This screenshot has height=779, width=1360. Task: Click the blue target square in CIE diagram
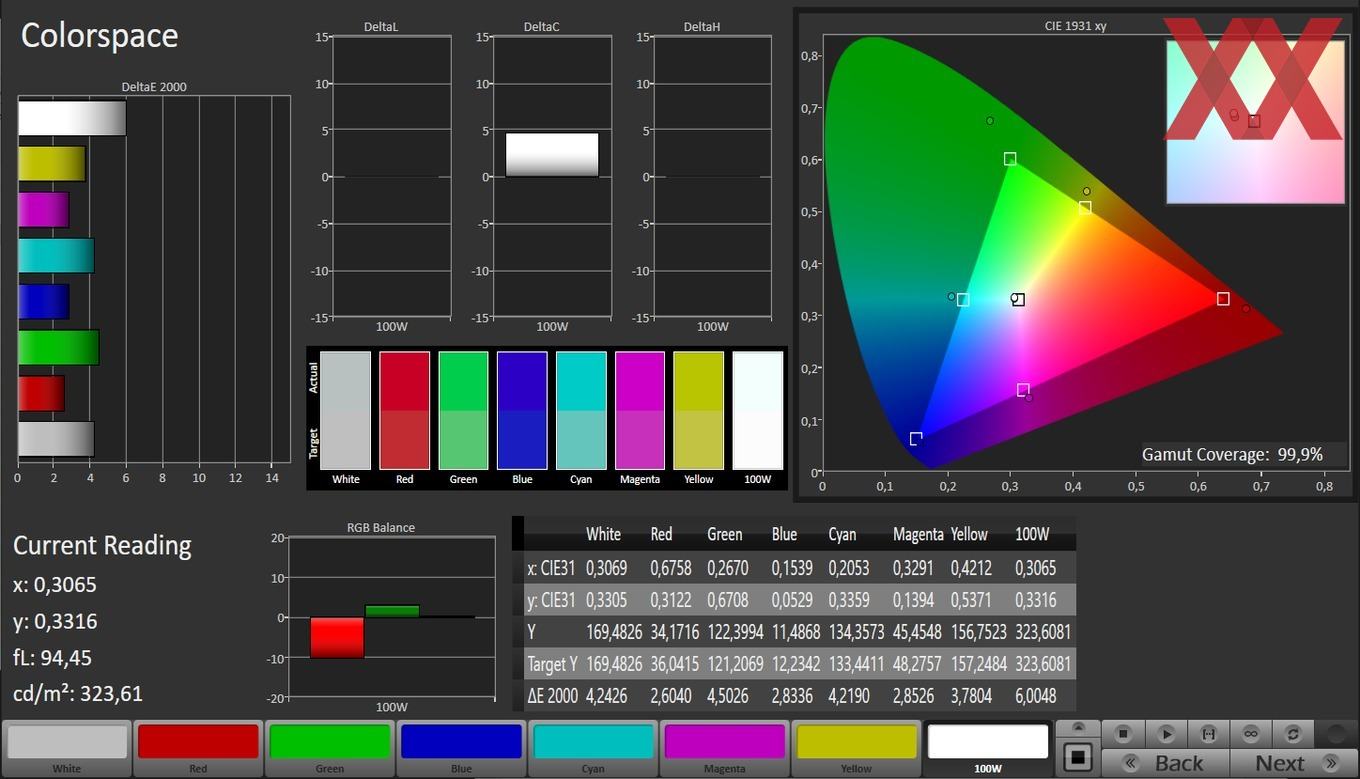(916, 439)
